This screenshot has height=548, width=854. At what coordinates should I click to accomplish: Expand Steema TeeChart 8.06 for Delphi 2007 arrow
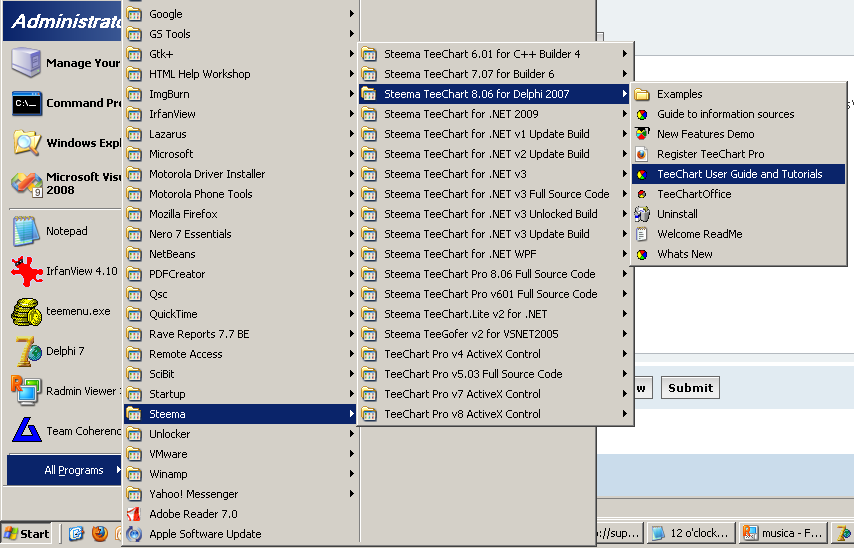click(624, 94)
